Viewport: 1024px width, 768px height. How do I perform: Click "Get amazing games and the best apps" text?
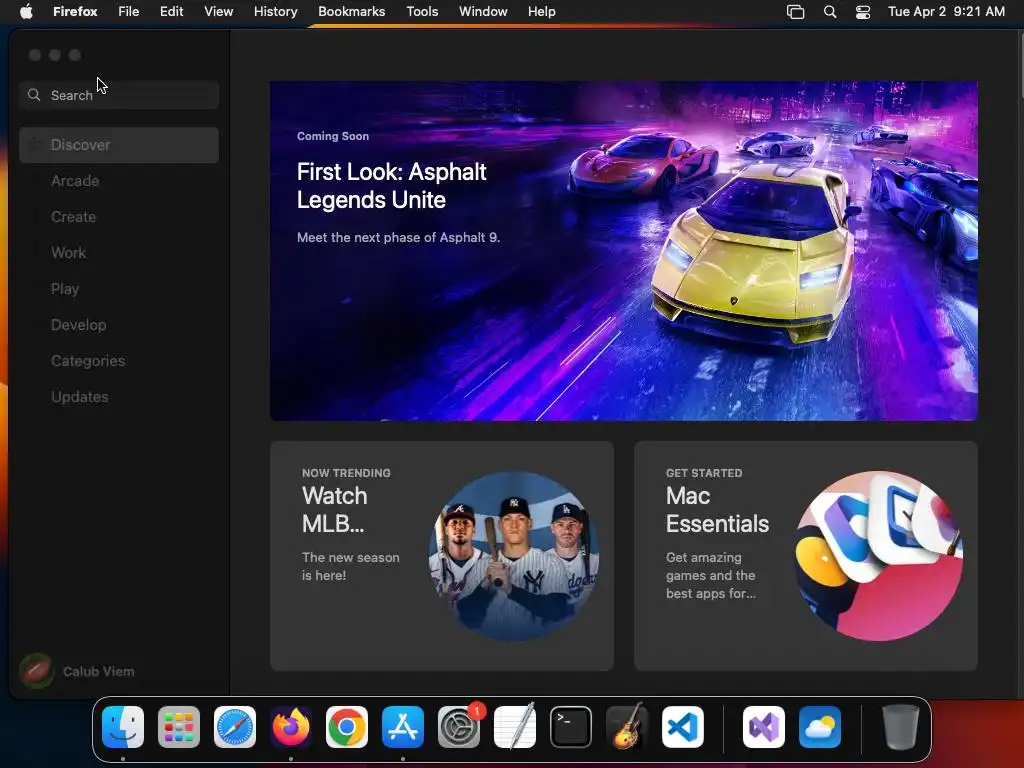click(711, 575)
